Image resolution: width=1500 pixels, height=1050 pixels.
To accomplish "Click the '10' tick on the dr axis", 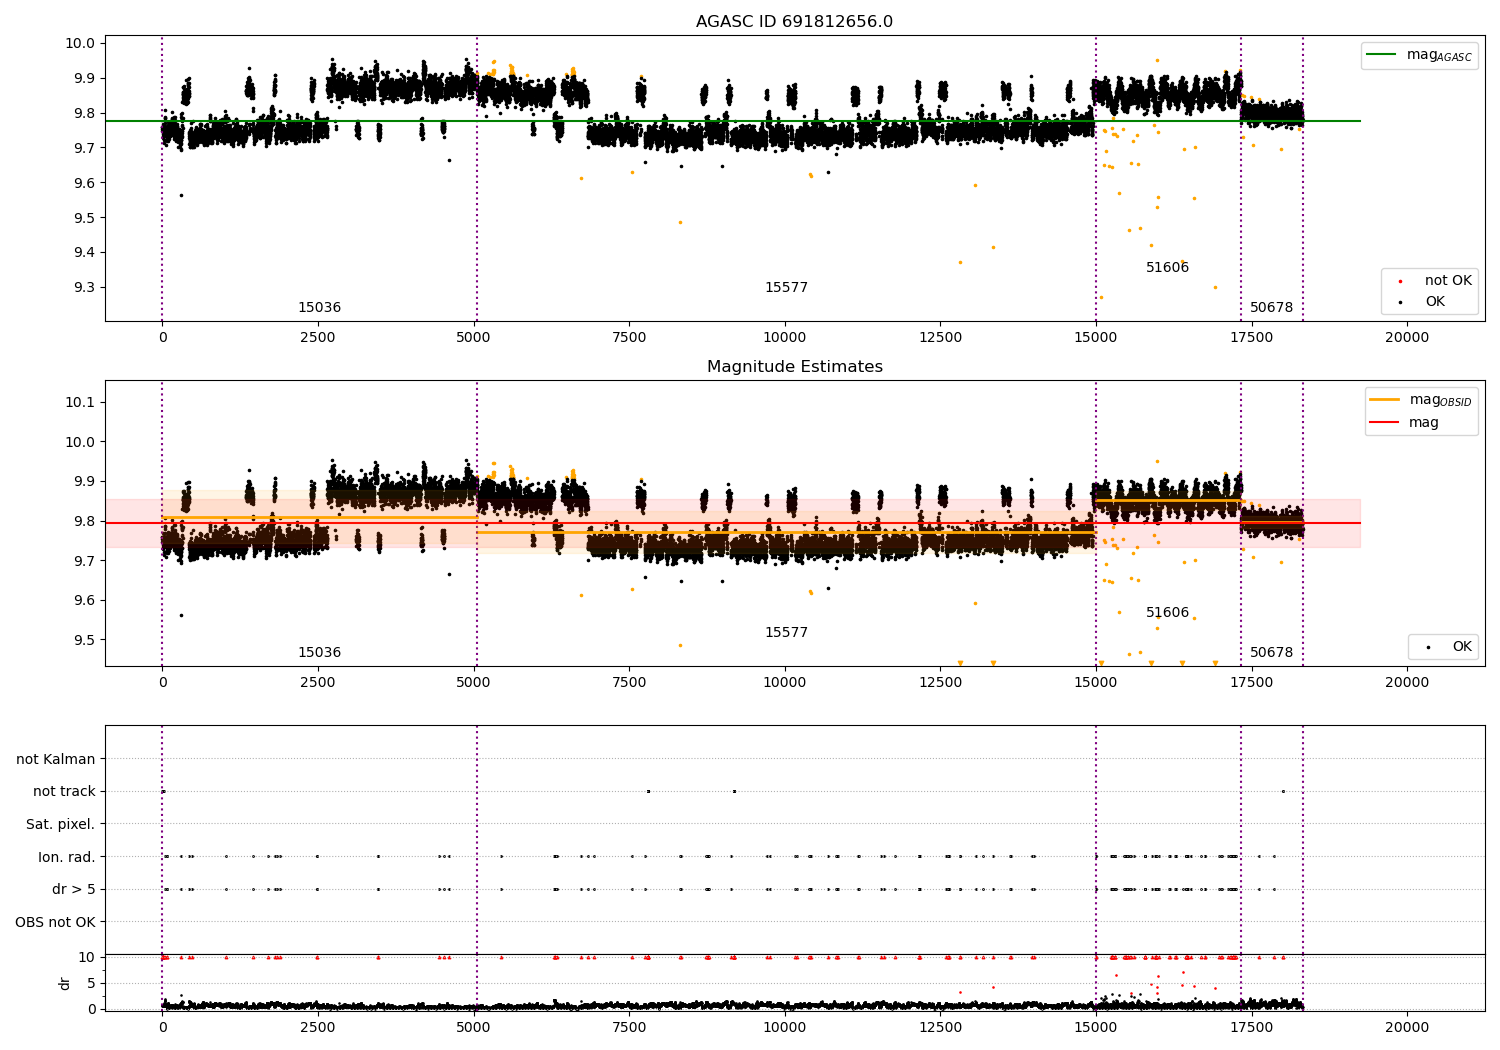I will pos(87,957).
